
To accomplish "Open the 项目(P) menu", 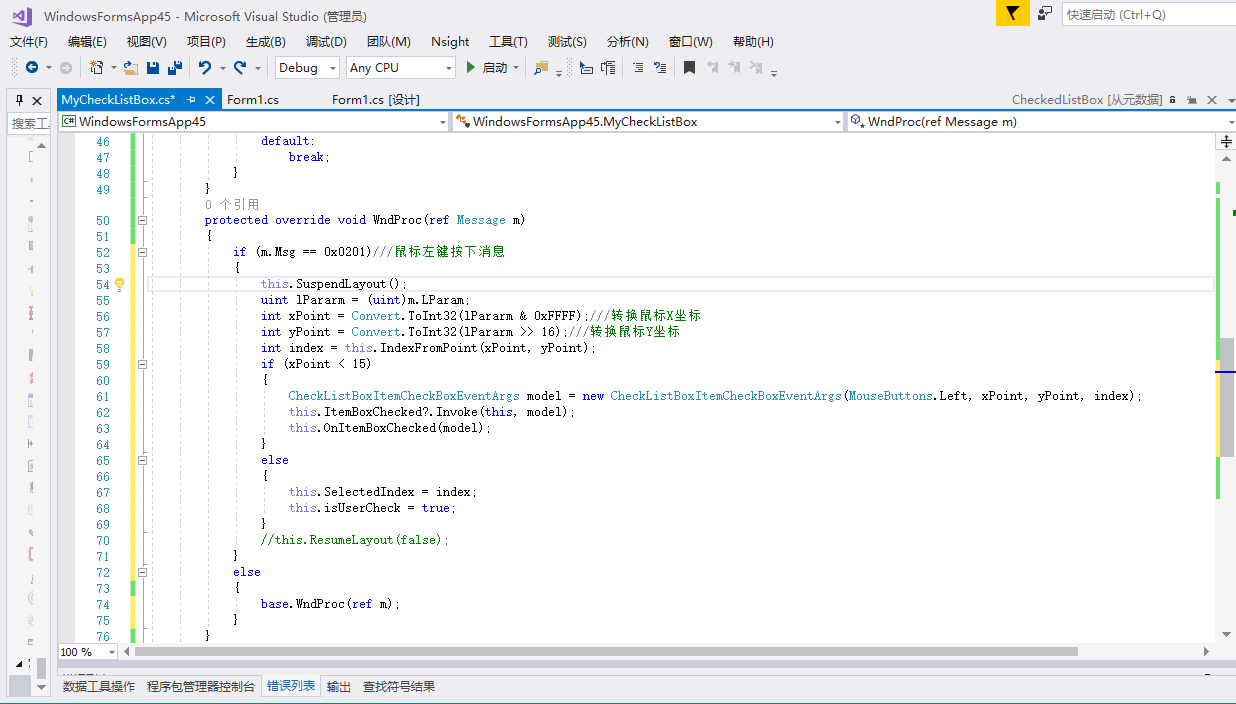I will click(x=206, y=41).
